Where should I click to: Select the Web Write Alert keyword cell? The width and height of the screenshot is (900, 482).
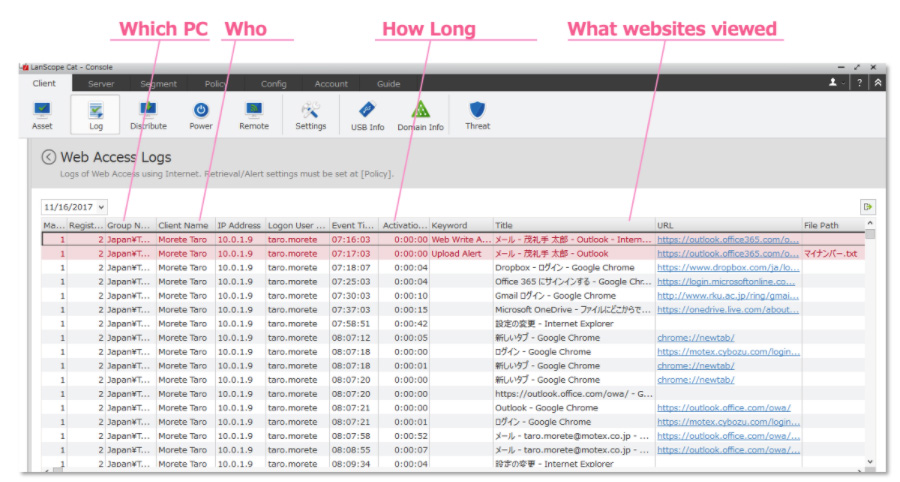461,240
